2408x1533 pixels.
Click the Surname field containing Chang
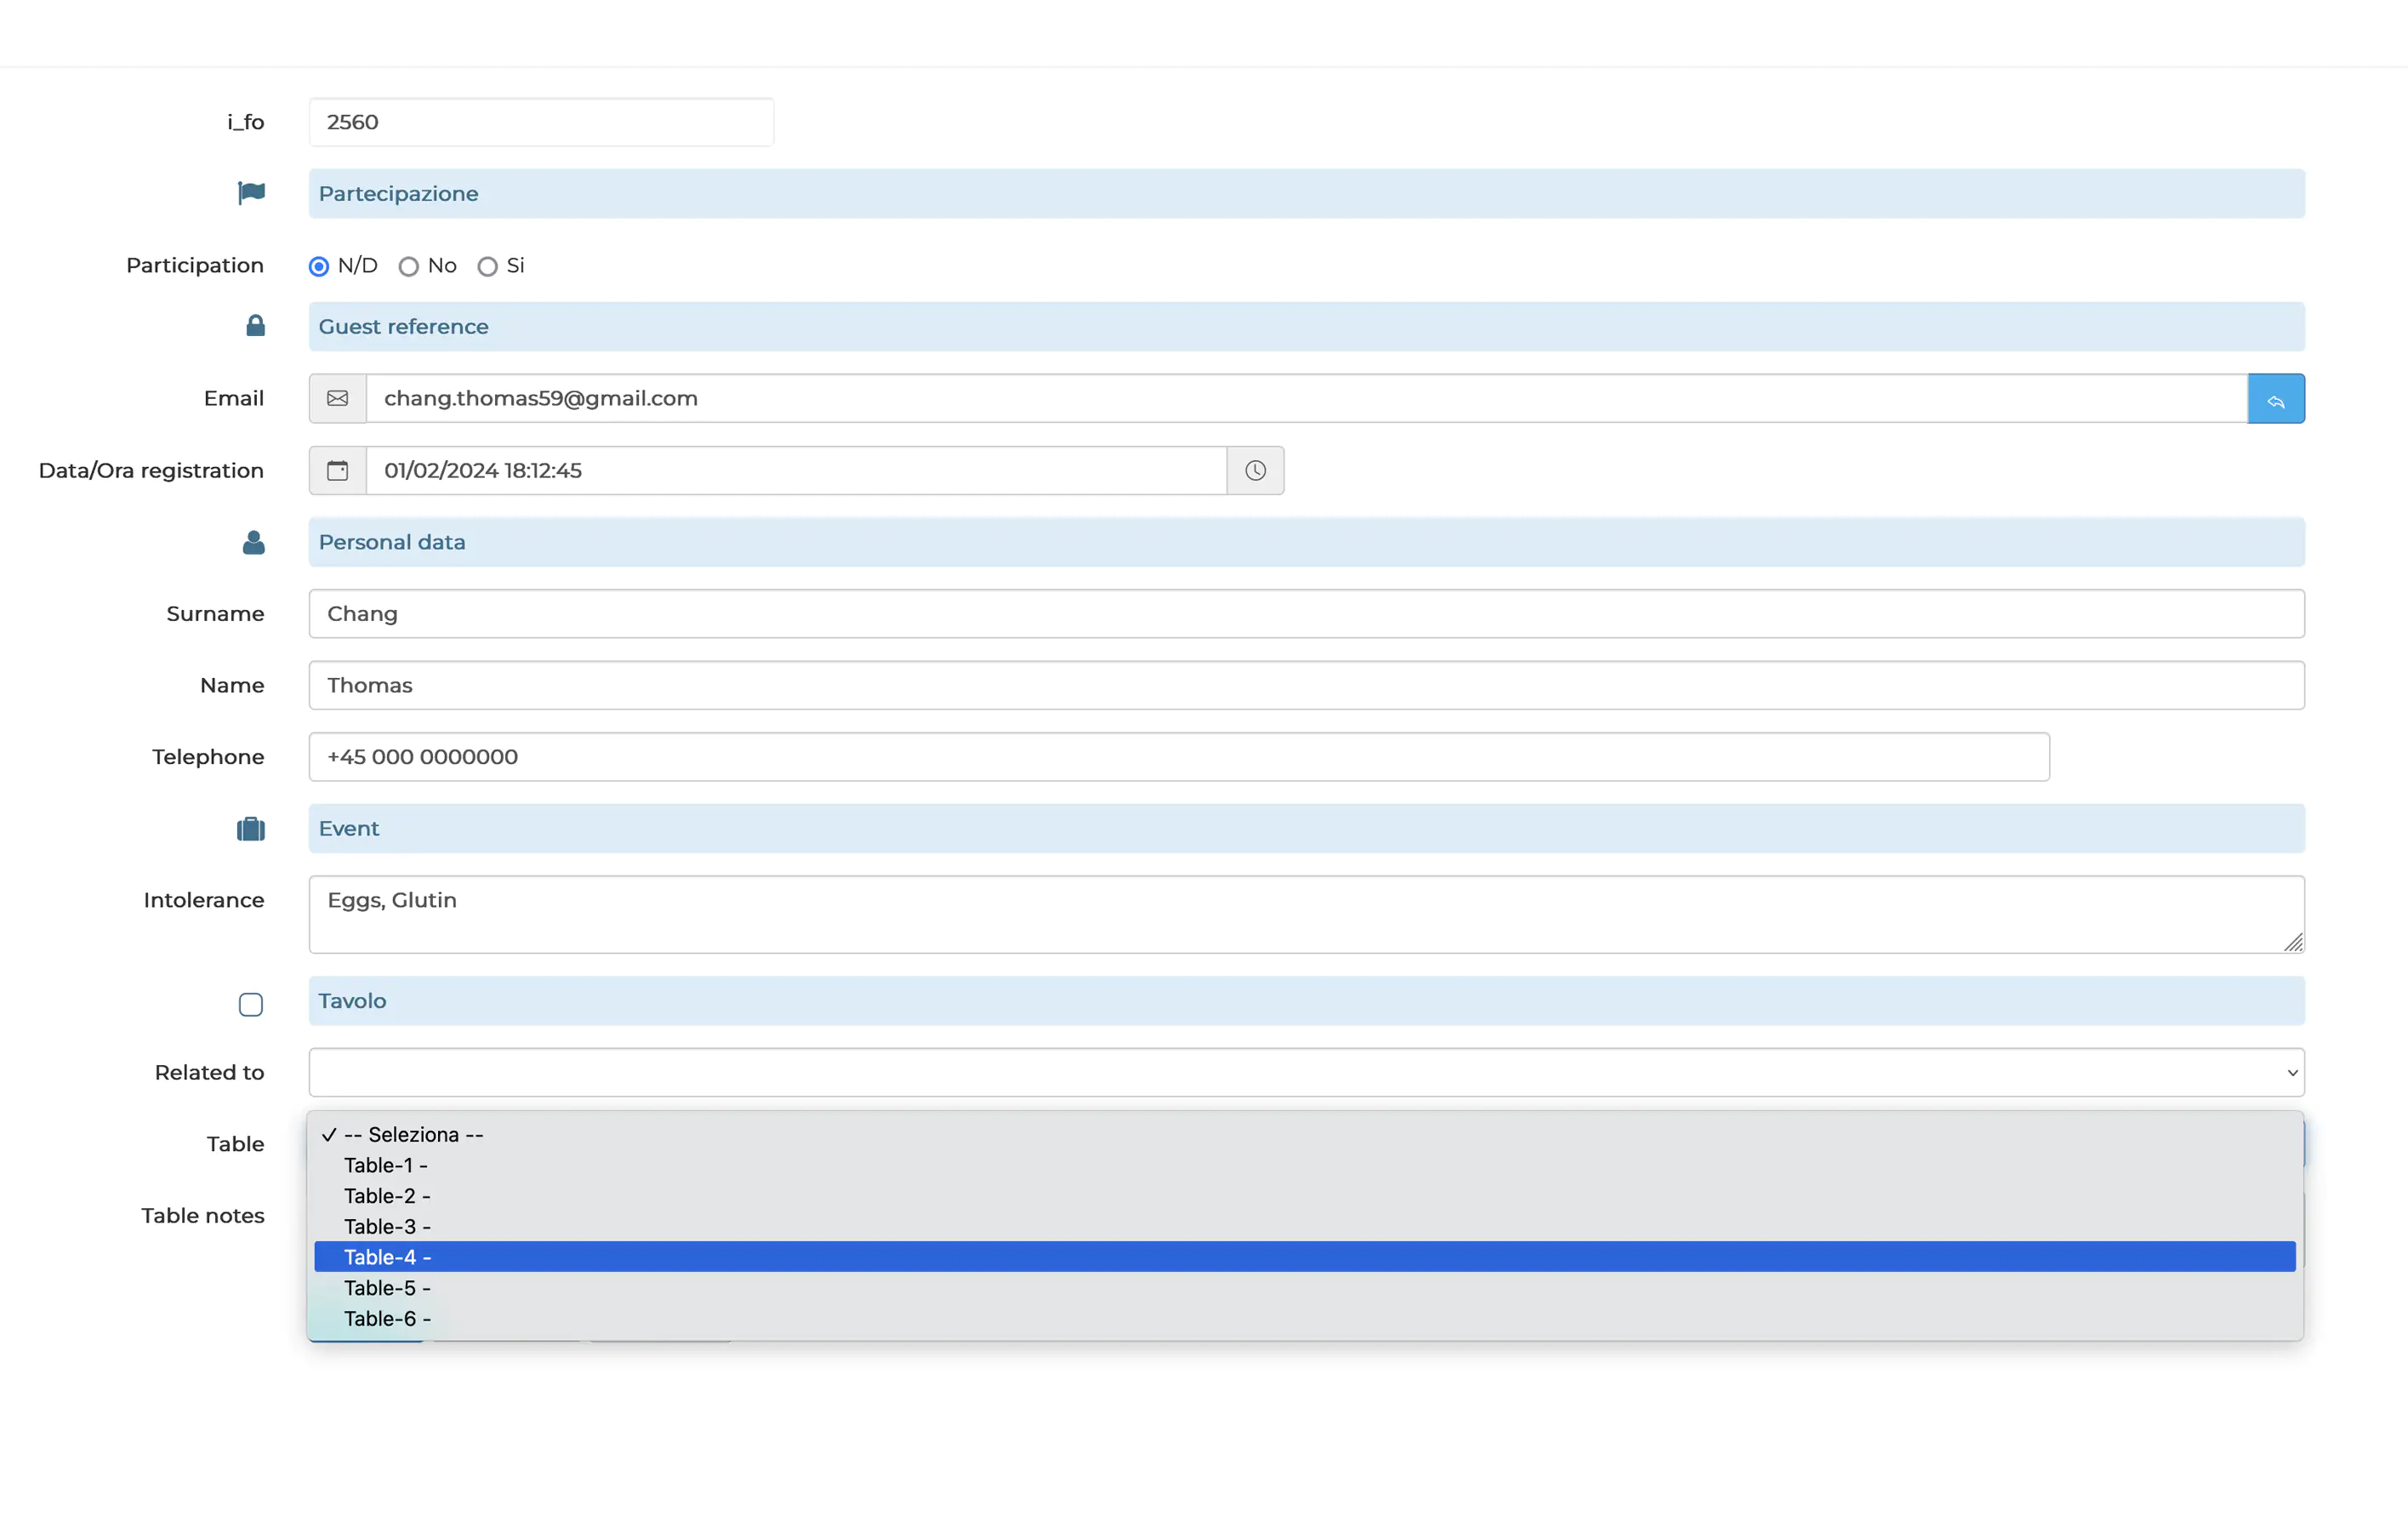(1307, 614)
